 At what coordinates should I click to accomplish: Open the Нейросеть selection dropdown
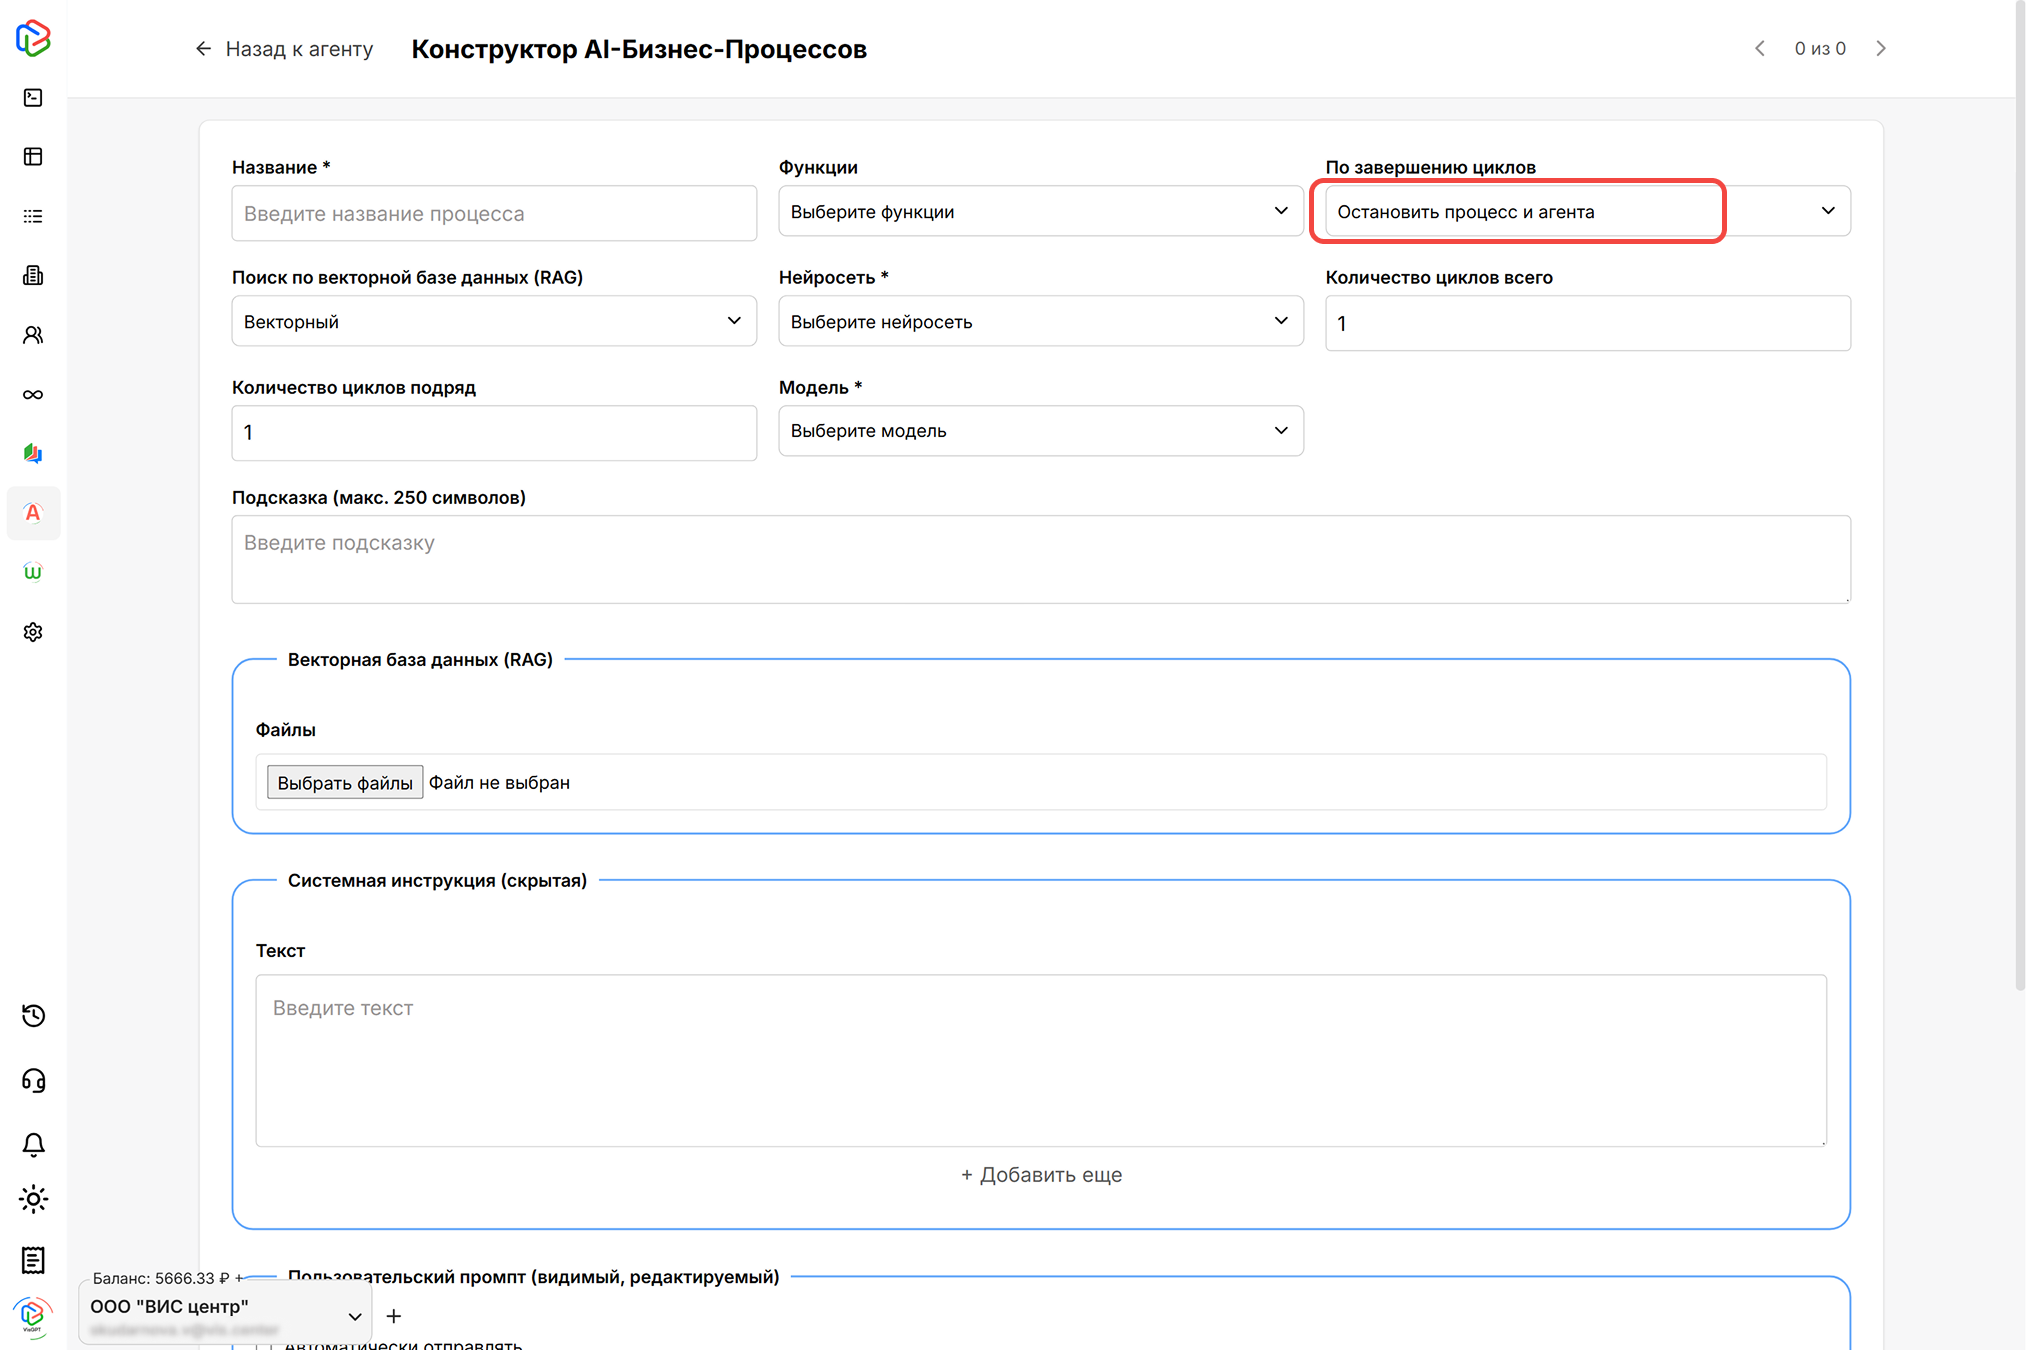[1040, 321]
